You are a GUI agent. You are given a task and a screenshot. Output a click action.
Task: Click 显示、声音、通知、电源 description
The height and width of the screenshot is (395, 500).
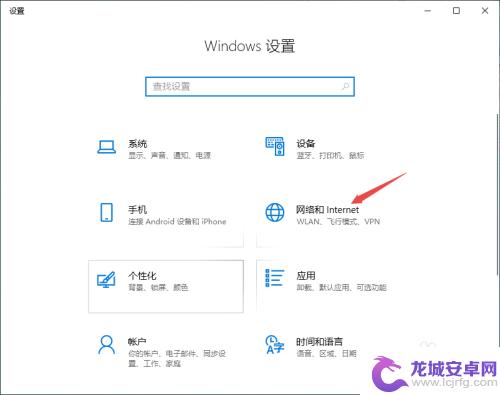(170, 155)
